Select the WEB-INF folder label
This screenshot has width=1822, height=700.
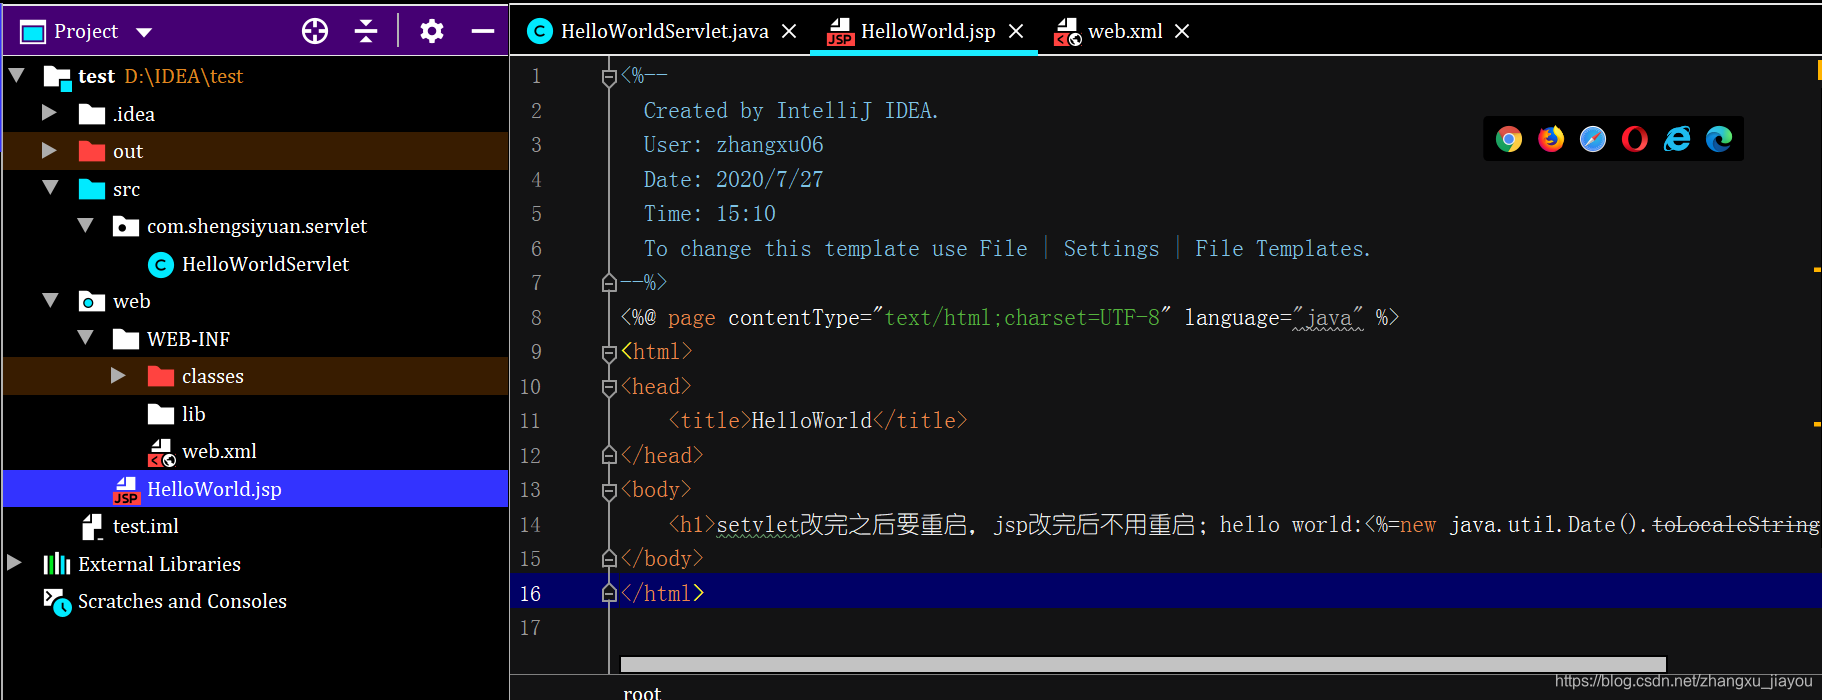pos(188,339)
